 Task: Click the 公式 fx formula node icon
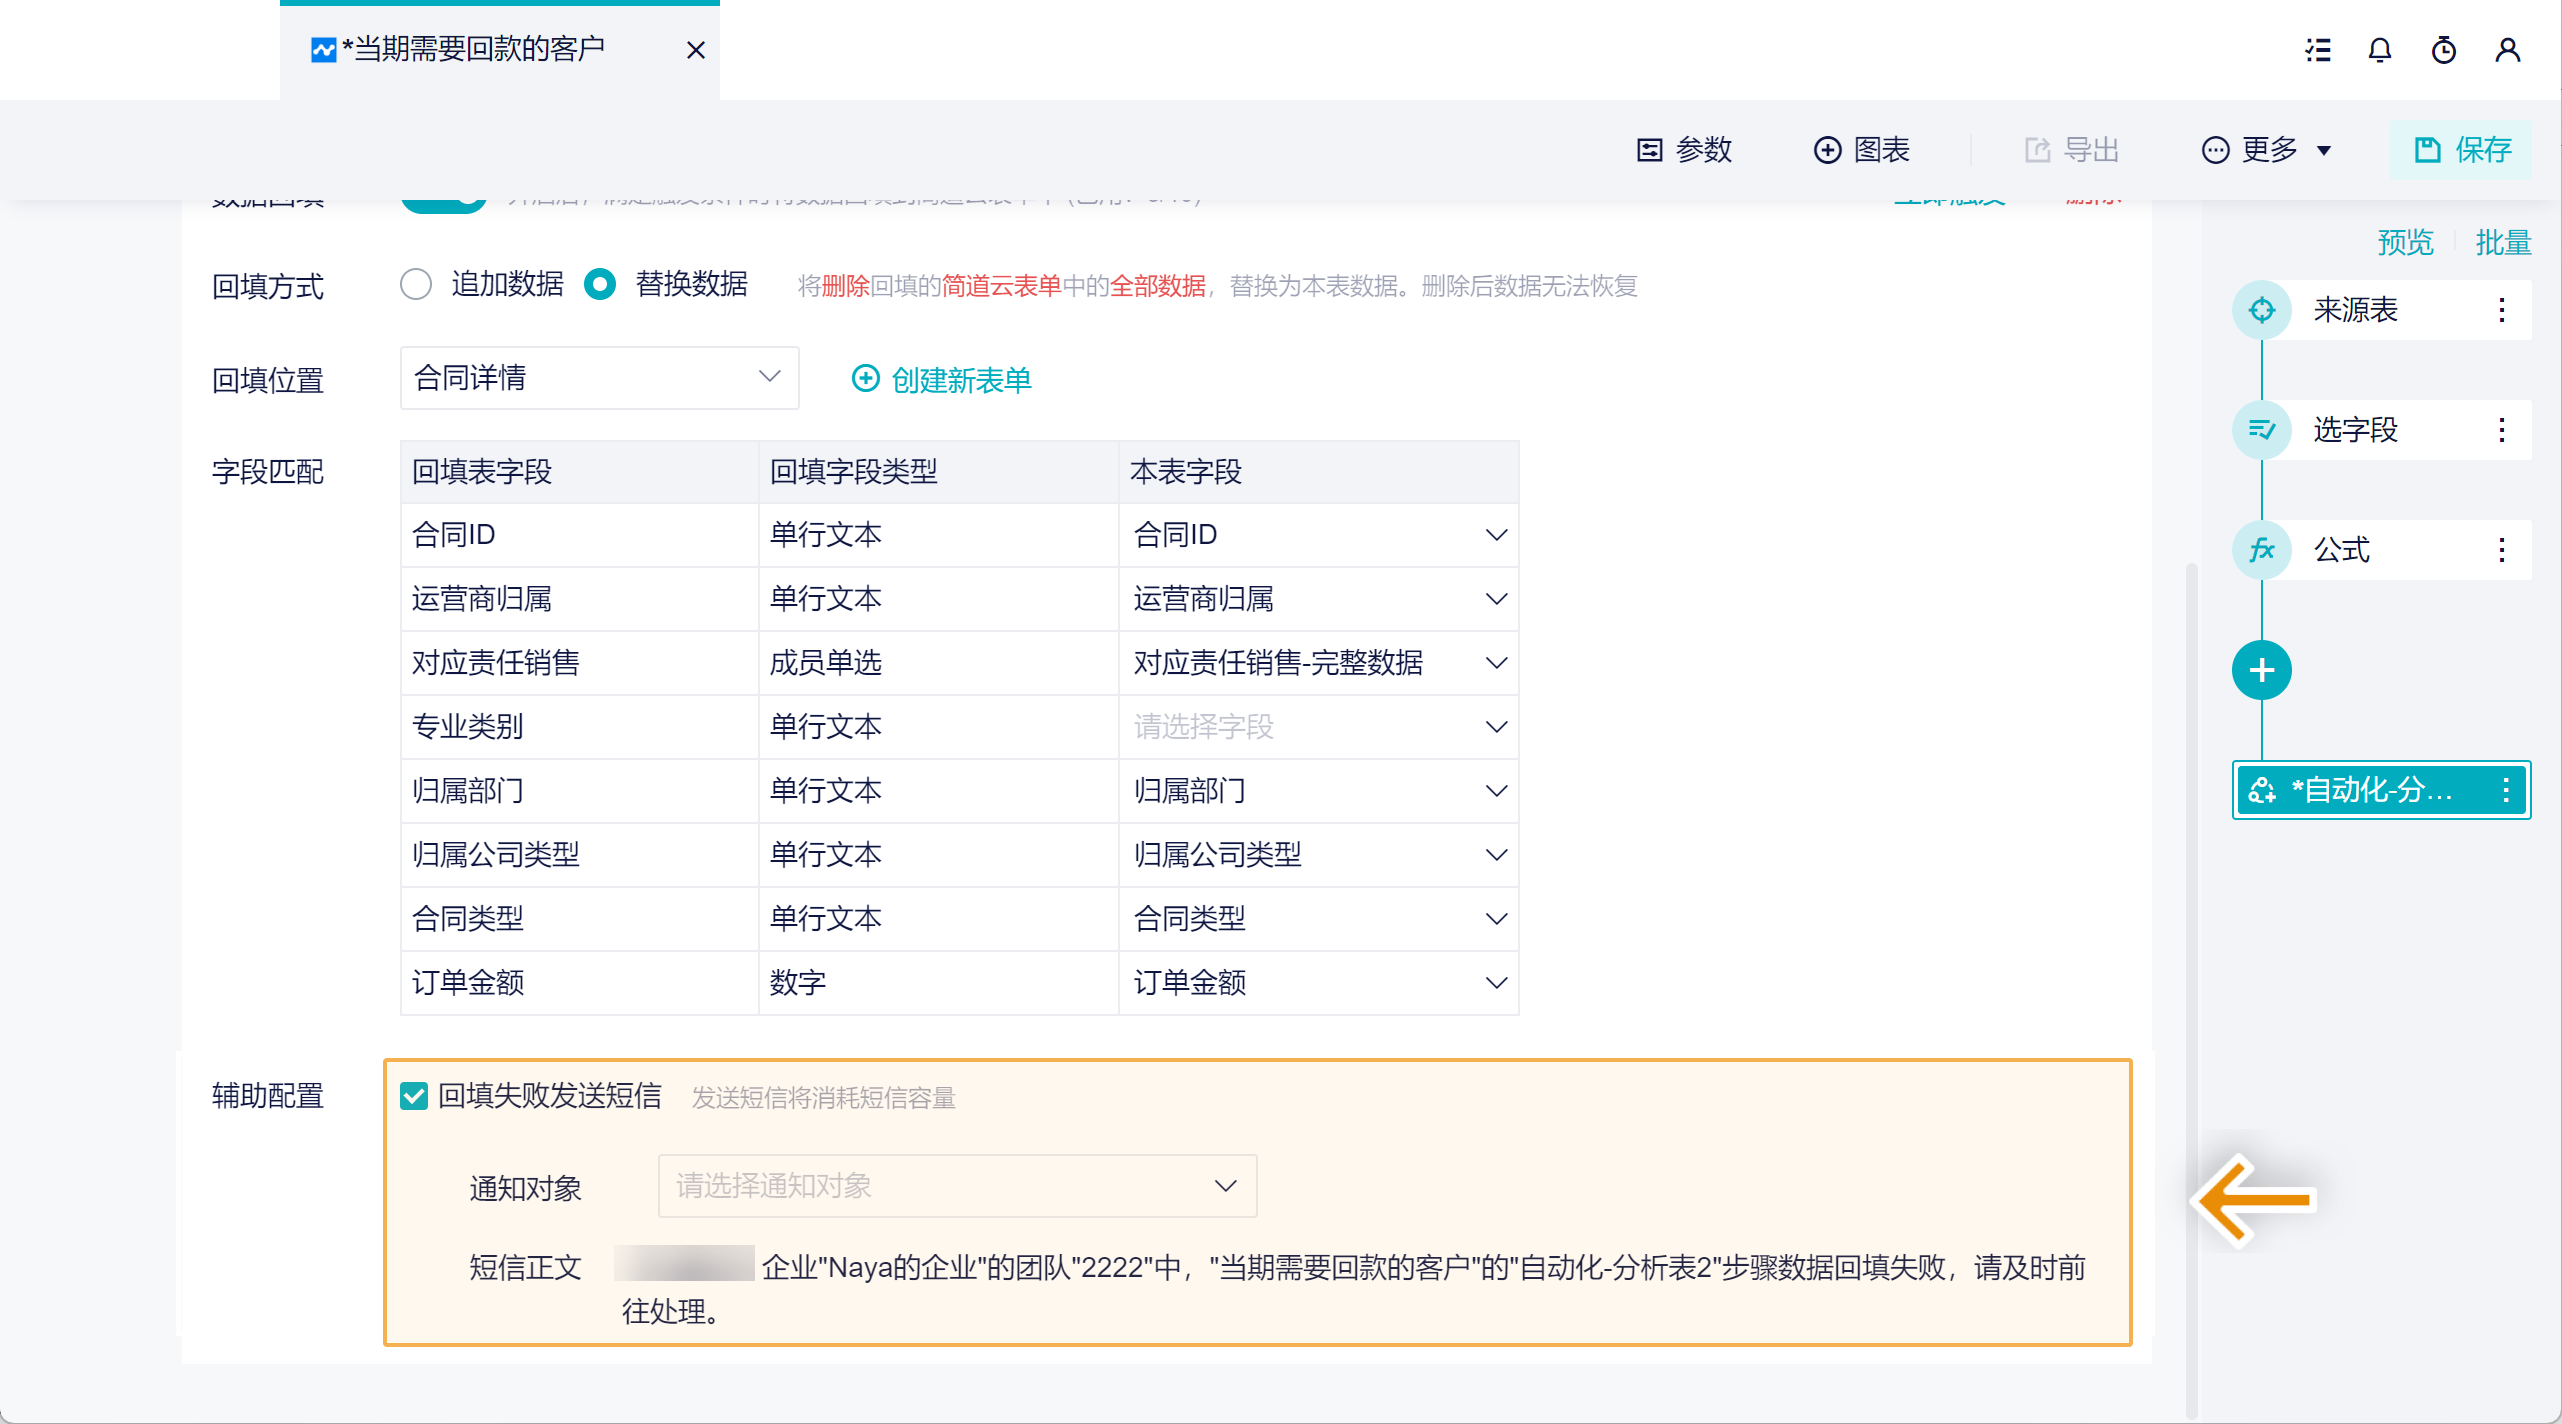coord(2262,550)
